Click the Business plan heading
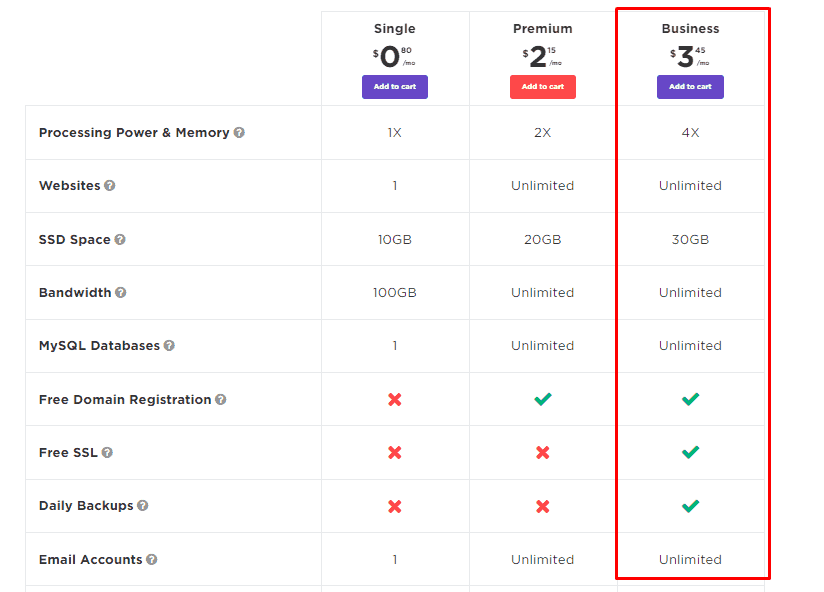824x592 pixels. pos(690,28)
